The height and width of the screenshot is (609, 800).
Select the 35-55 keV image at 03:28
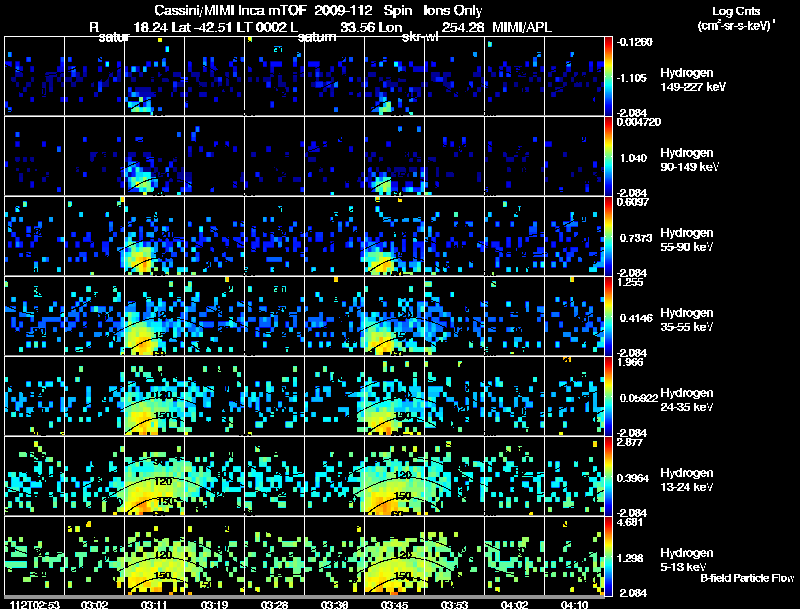click(x=274, y=316)
